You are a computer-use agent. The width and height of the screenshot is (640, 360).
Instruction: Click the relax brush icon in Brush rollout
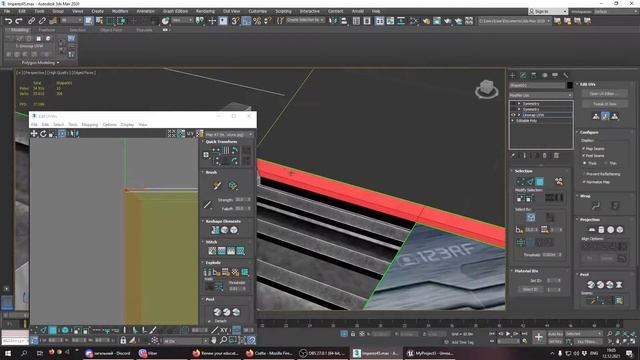click(233, 186)
